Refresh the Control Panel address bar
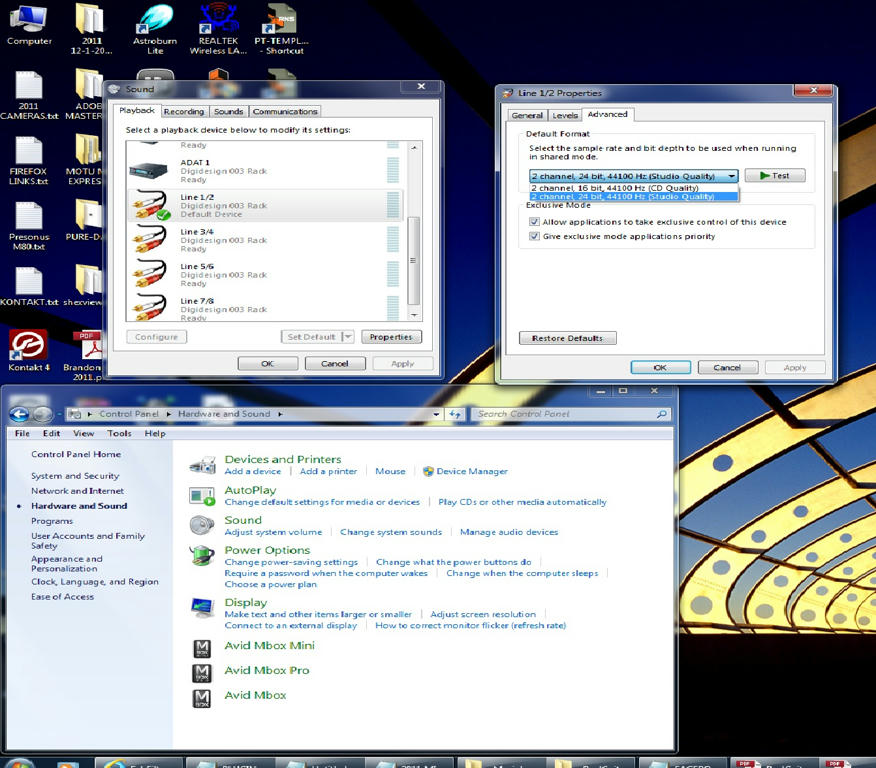This screenshot has height=768, width=876. click(x=455, y=414)
